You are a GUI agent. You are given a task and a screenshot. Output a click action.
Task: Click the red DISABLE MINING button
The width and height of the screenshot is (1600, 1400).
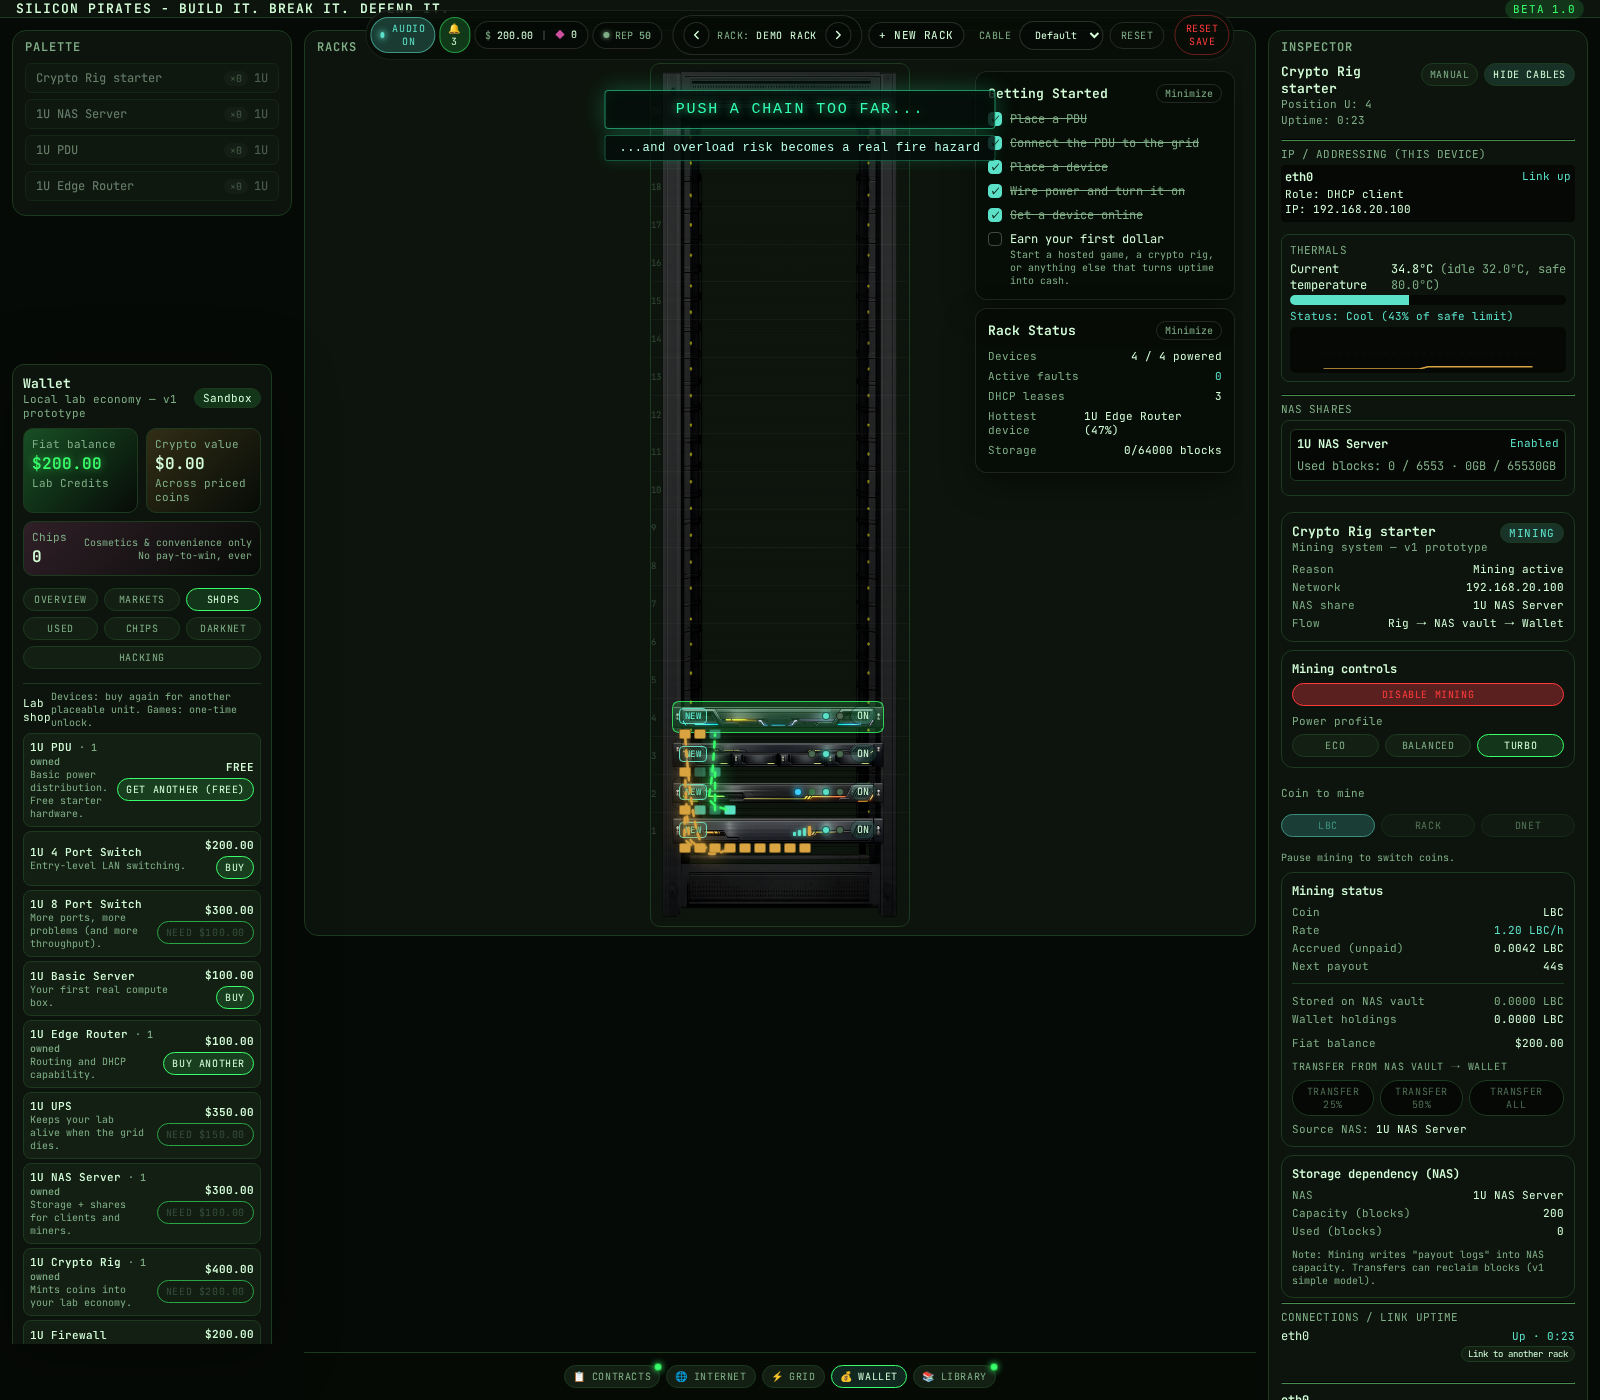tap(1428, 695)
